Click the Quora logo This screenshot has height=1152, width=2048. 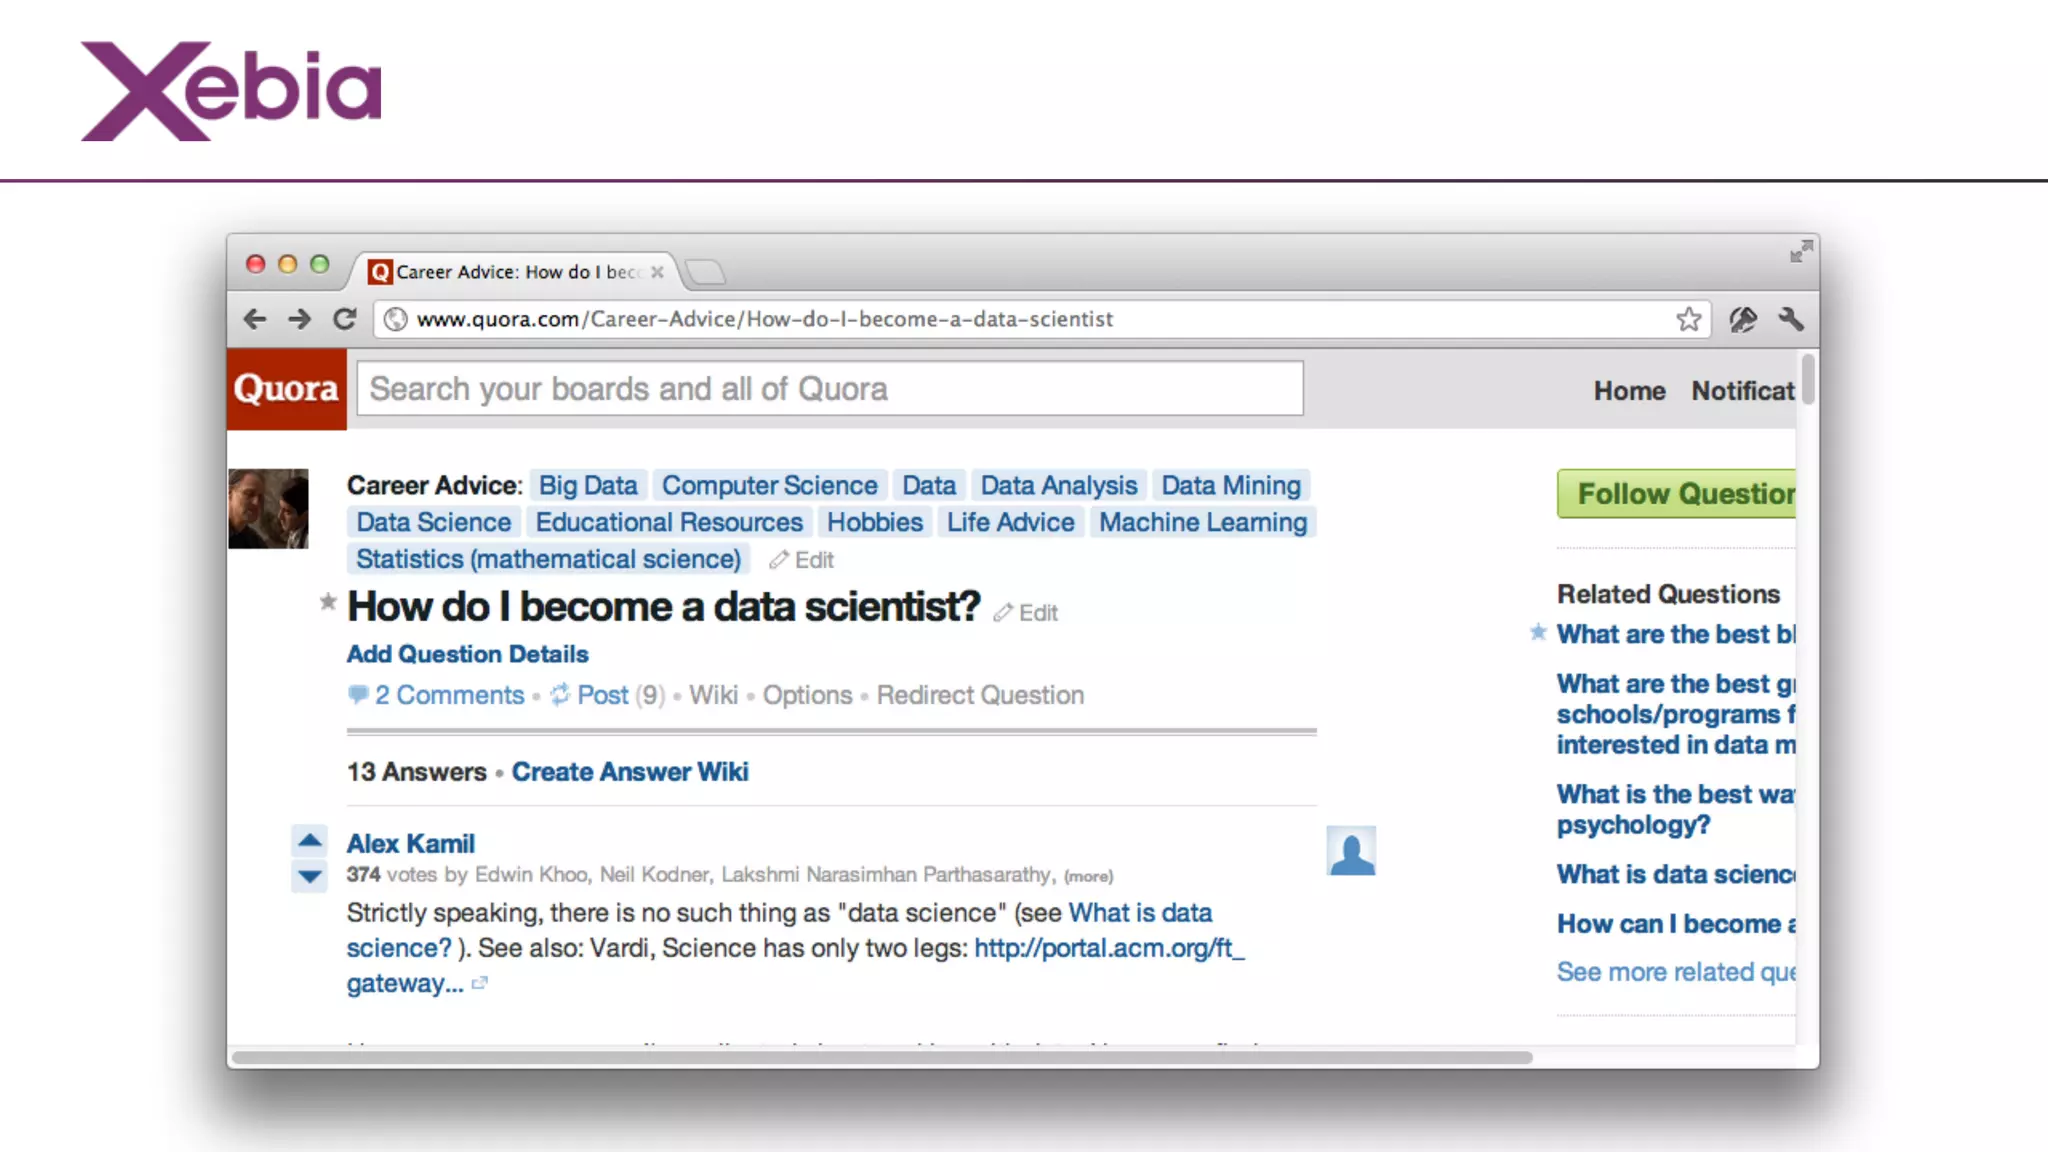[x=286, y=389]
